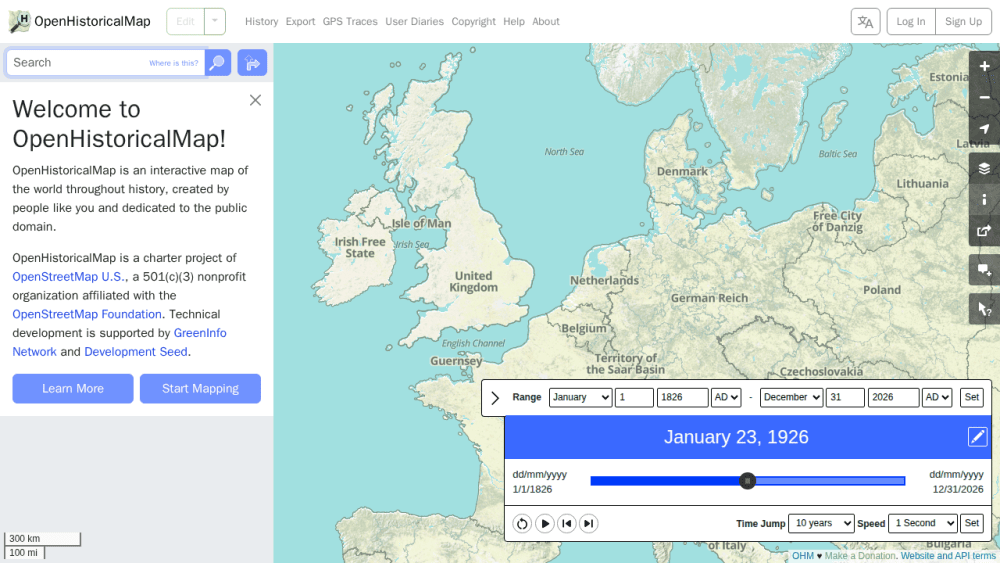Click the Learn More button

tap(73, 388)
